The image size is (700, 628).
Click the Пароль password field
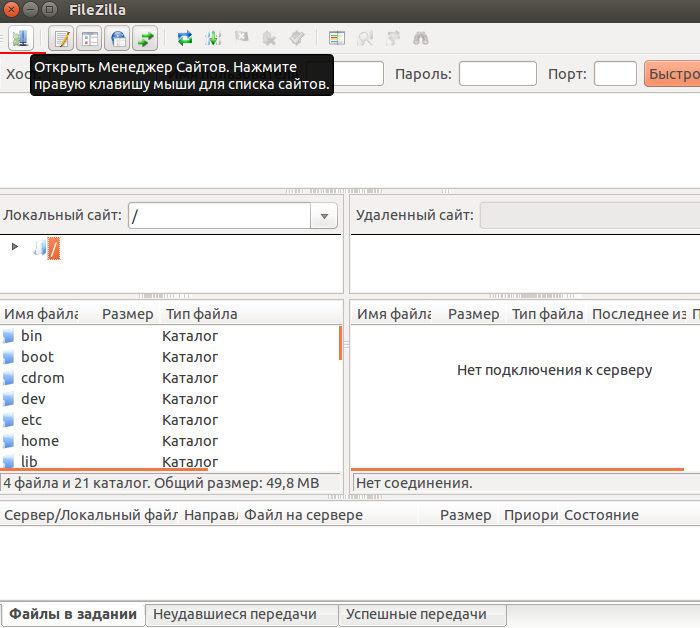498,74
